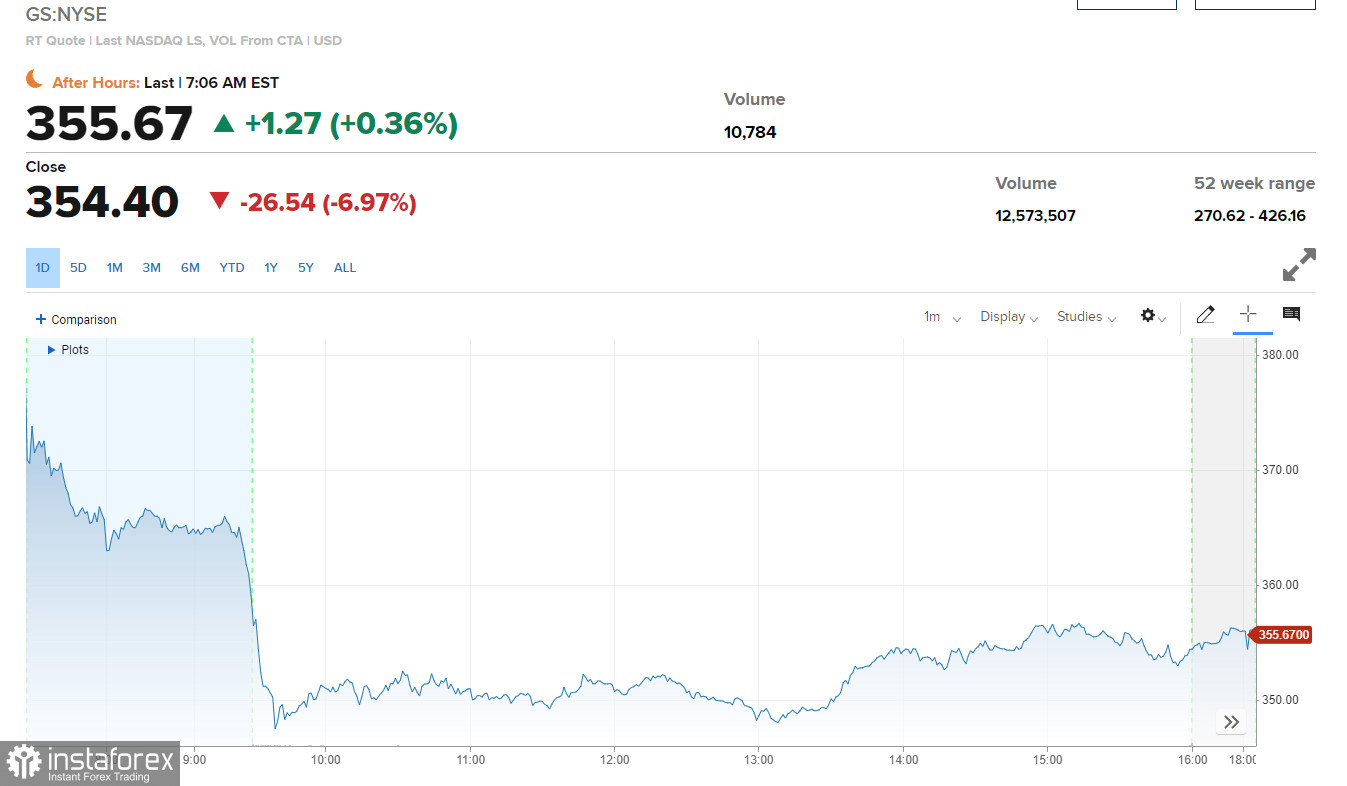Show the 5Y chart range

(x=306, y=268)
